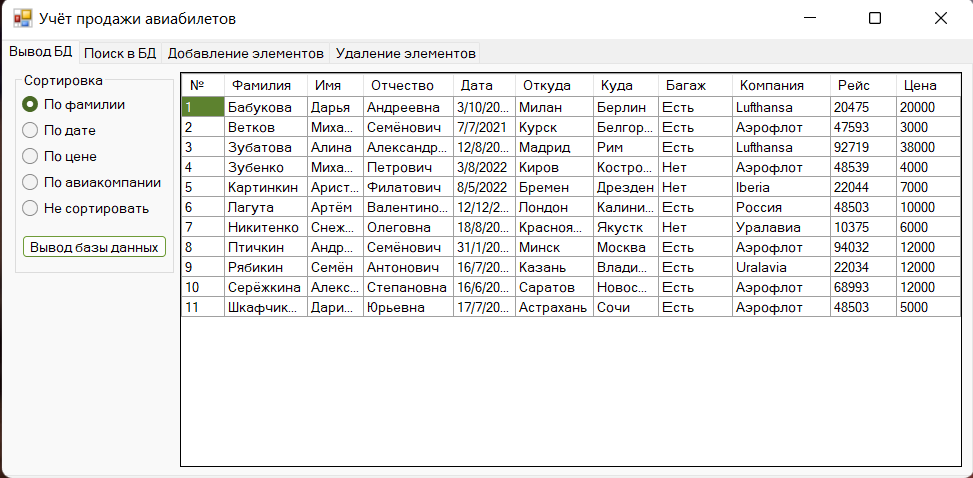Click the application icon in title bar
The height and width of the screenshot is (478, 973).
tap(22, 19)
